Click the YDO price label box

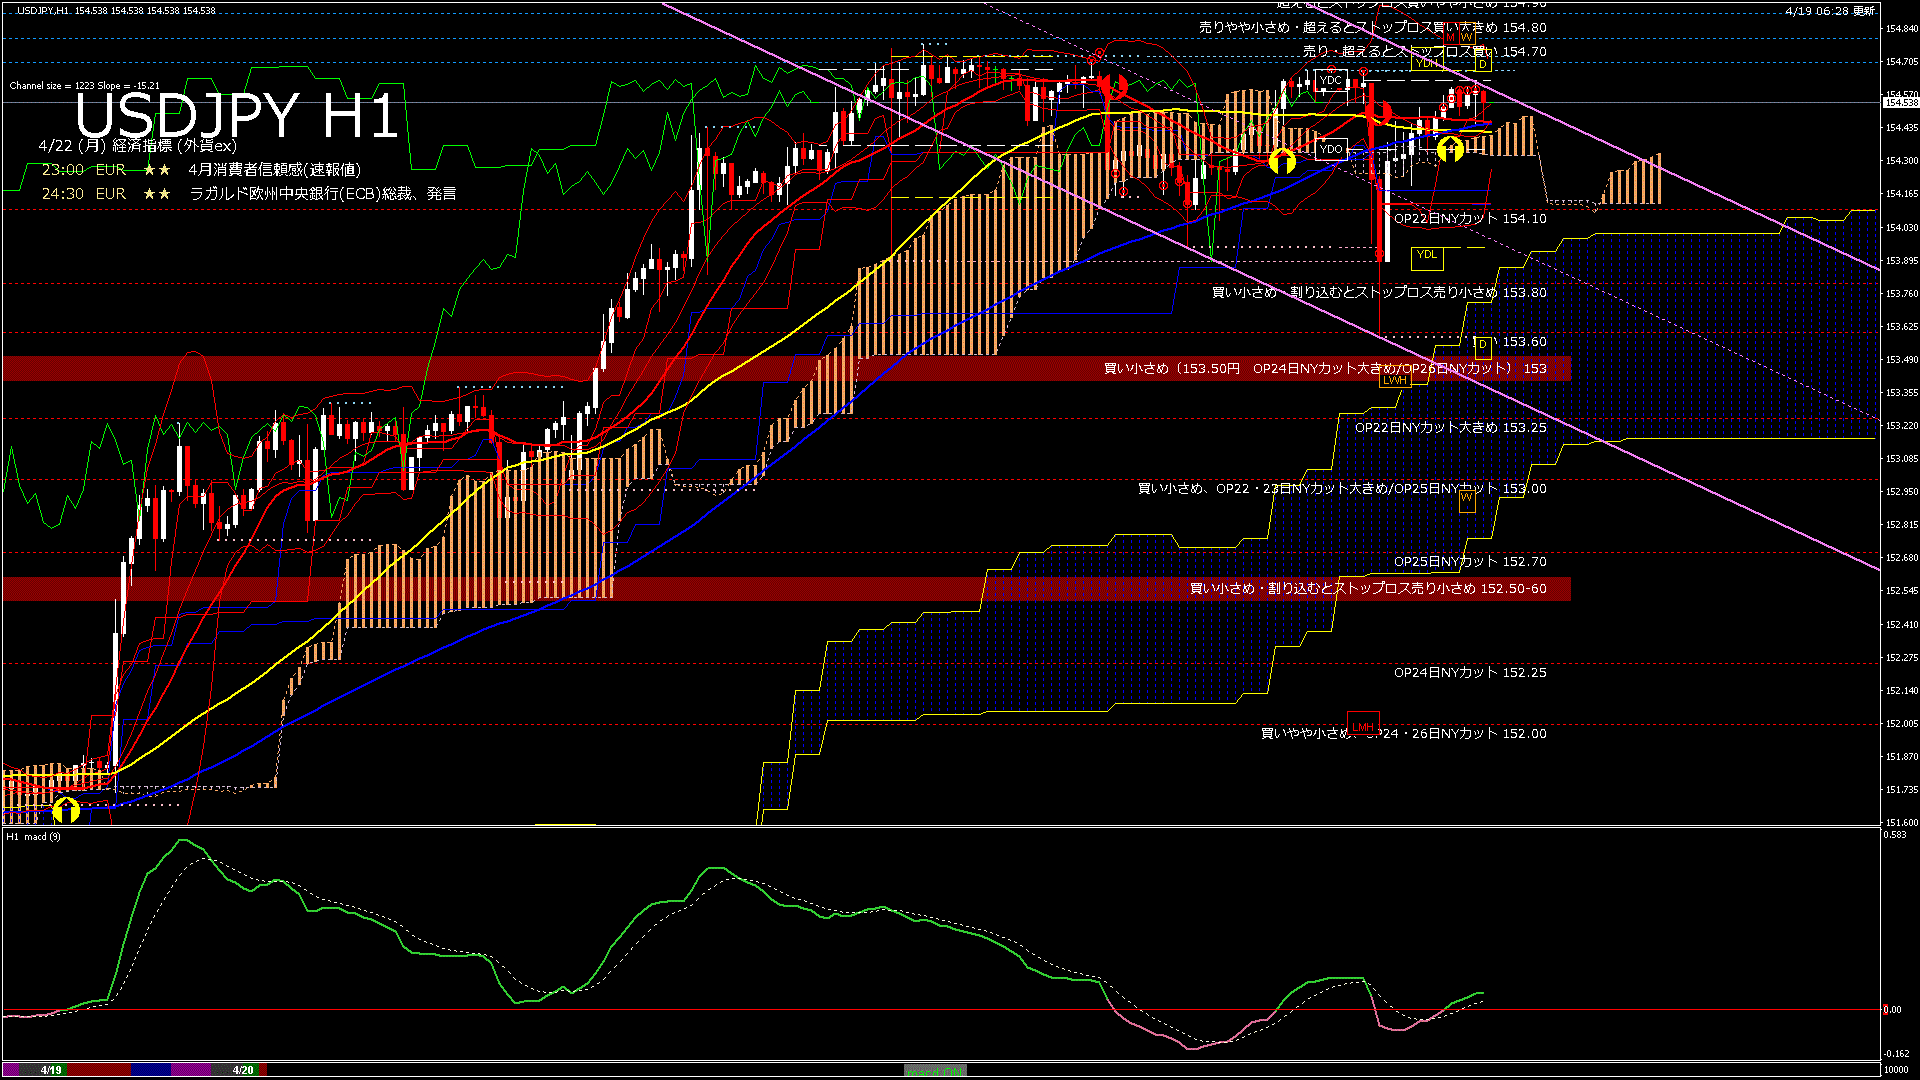(1331, 149)
